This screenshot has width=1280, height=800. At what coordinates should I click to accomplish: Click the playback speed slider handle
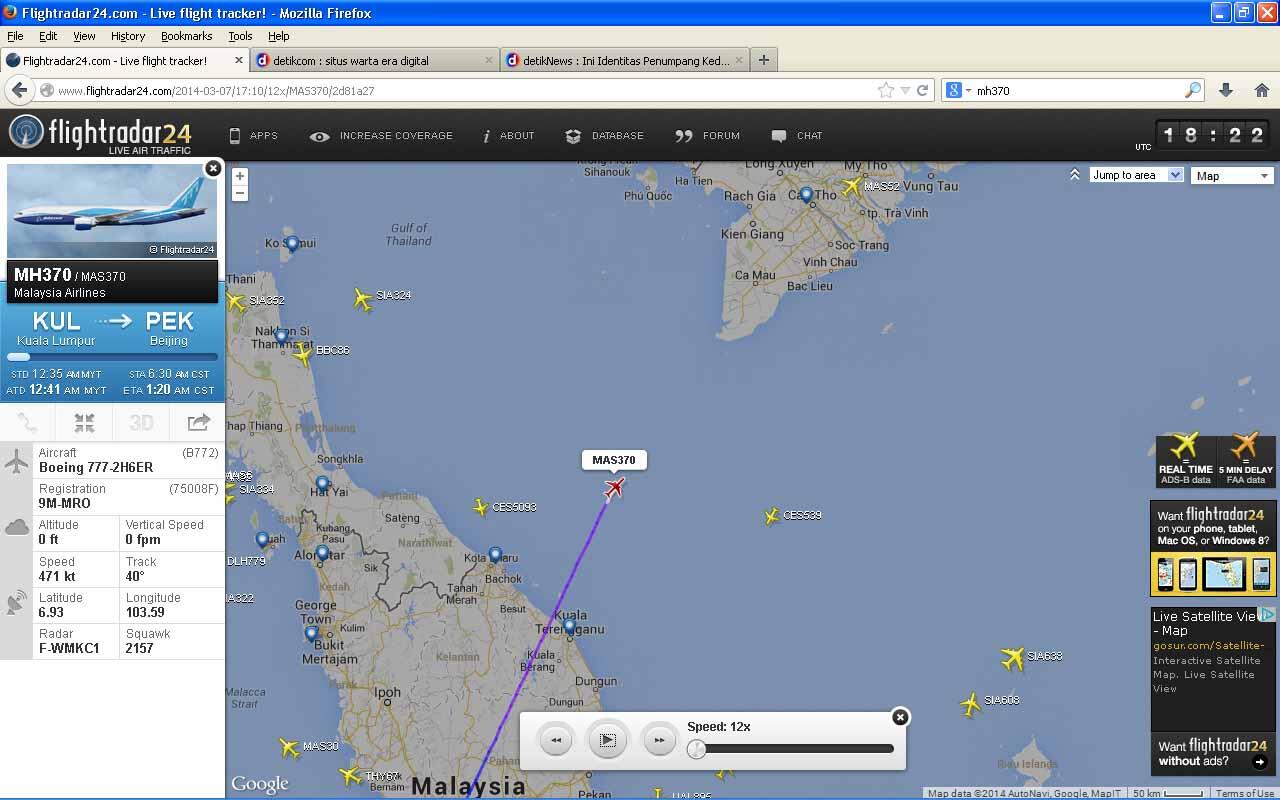(697, 748)
